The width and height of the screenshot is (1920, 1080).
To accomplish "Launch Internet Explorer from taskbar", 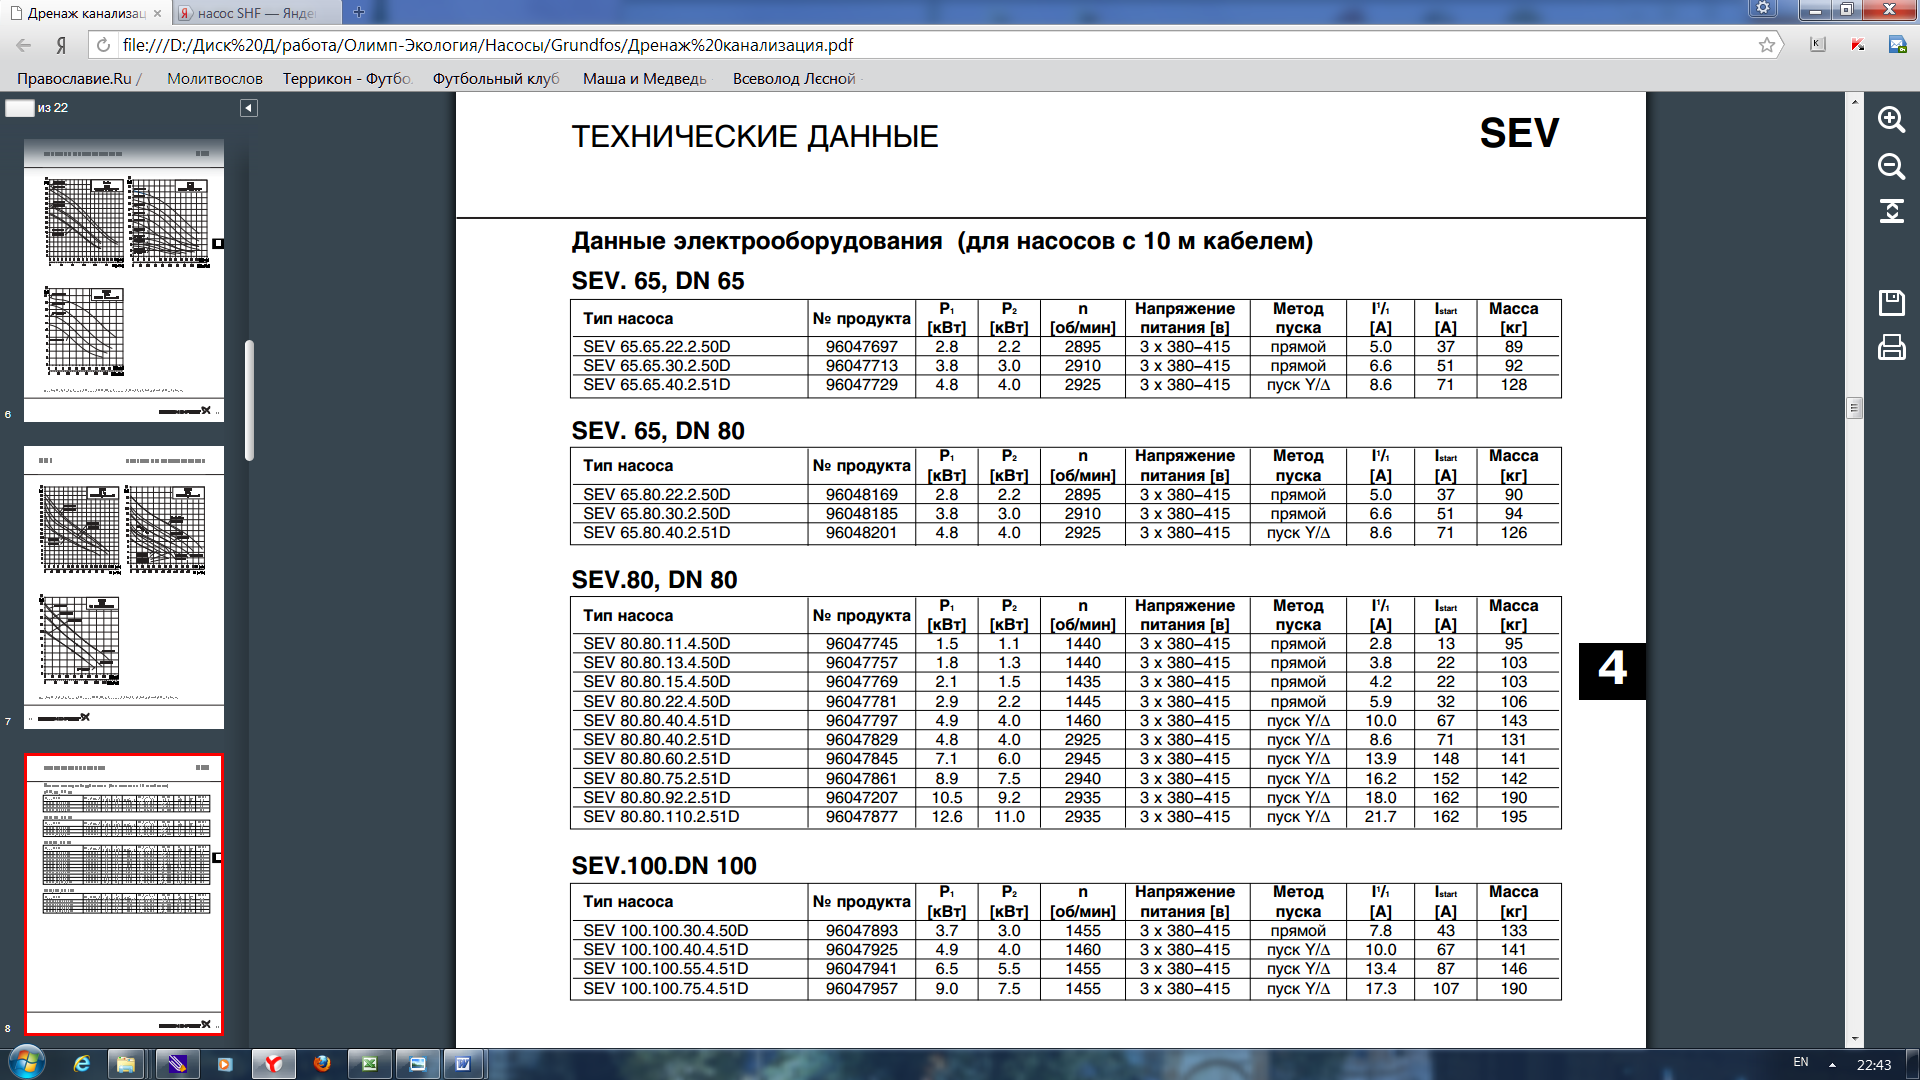I will coord(82,1064).
